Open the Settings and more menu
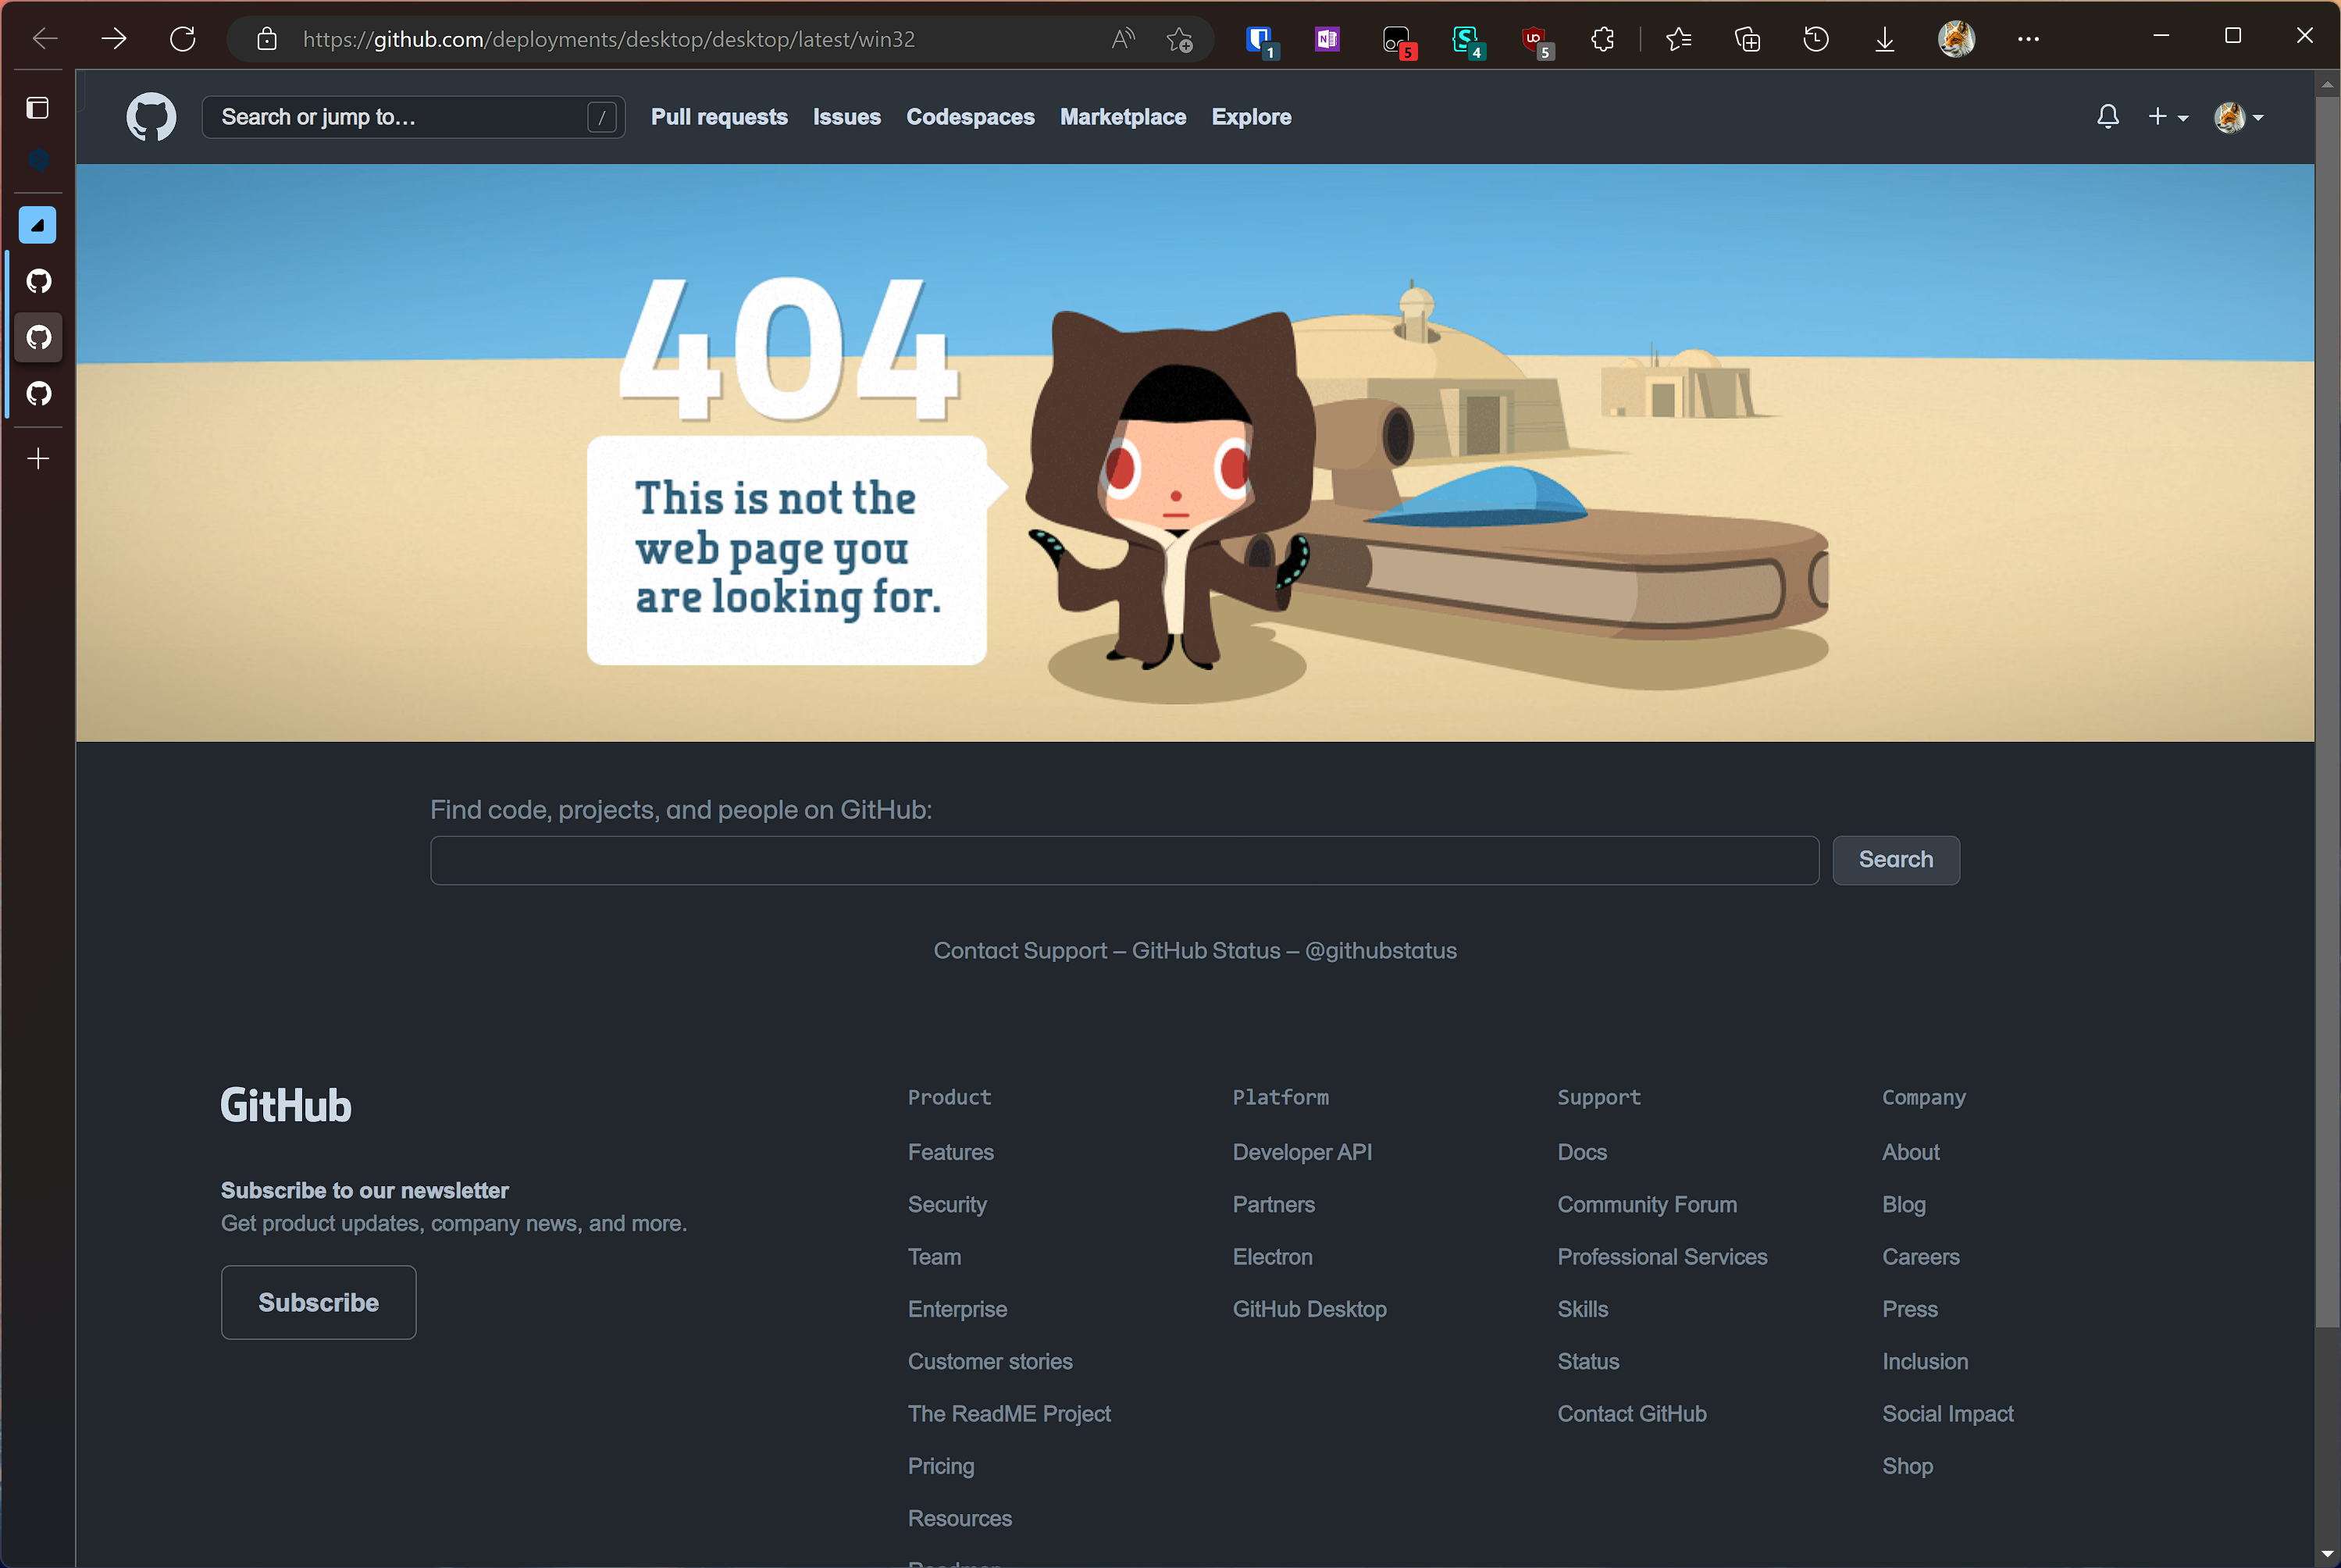The width and height of the screenshot is (2341, 1568). [x=2028, y=39]
